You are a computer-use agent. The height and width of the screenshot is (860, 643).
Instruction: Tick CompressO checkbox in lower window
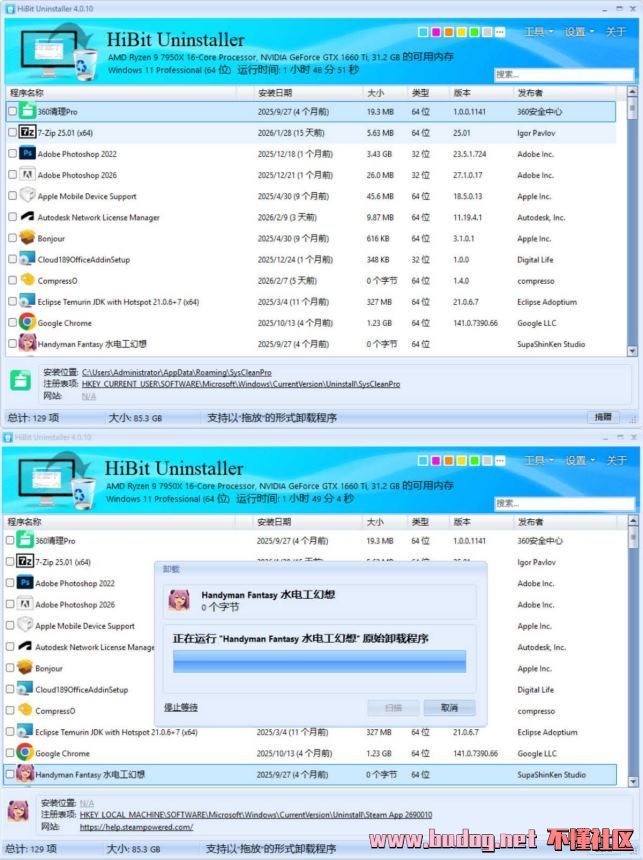pyautogui.click(x=10, y=710)
